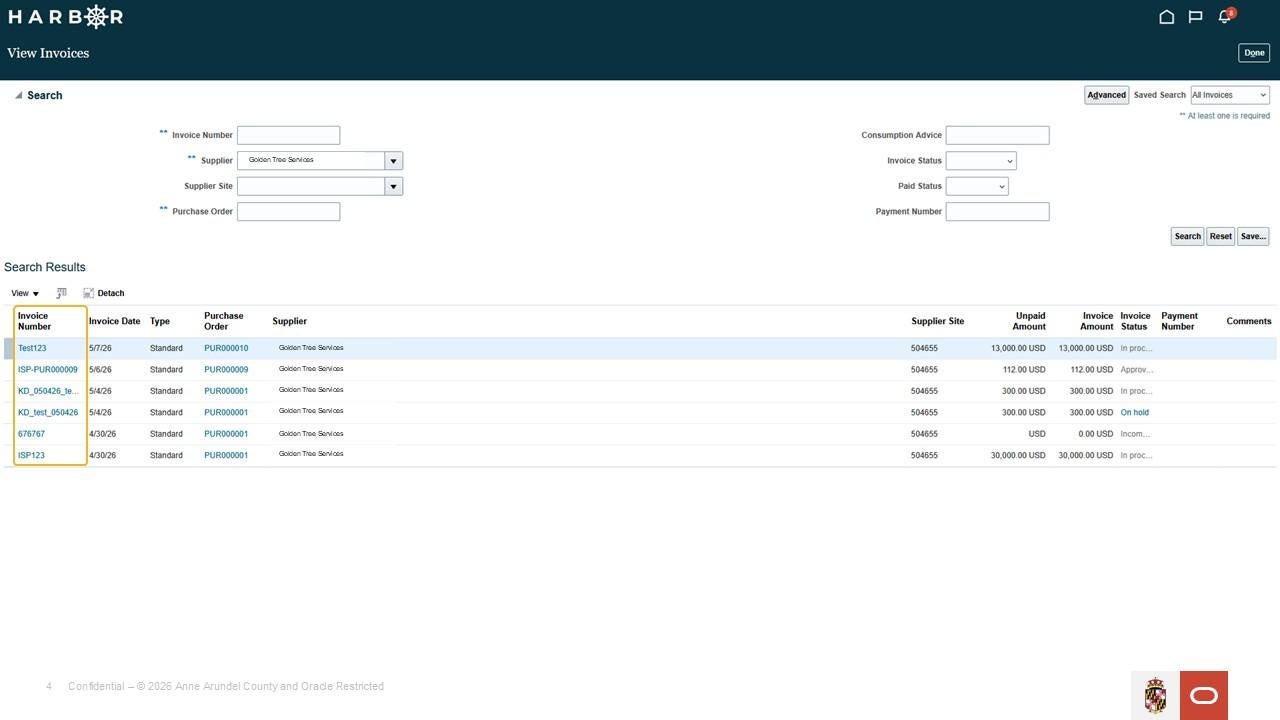Viewport: 1280px width, 720px height.
Task: Open purchase order PUR000010 link
Action: [x=226, y=348]
